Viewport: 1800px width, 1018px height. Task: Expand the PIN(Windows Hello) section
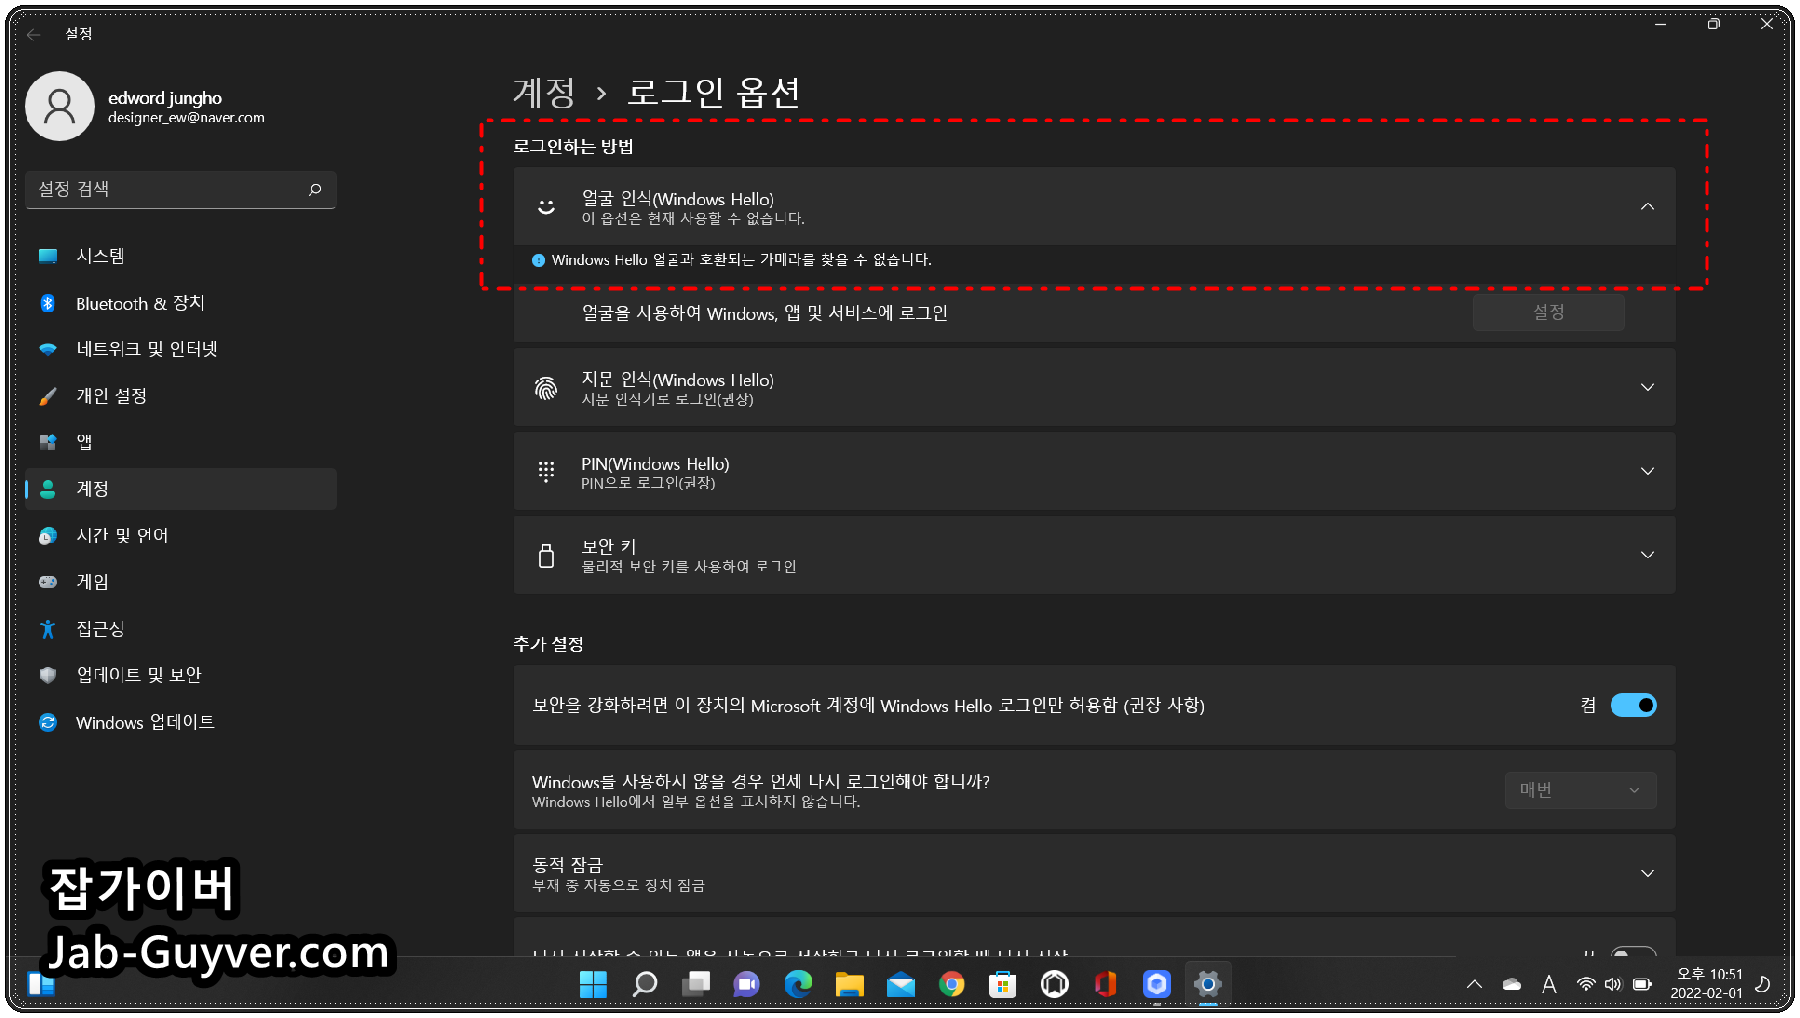(x=1646, y=471)
